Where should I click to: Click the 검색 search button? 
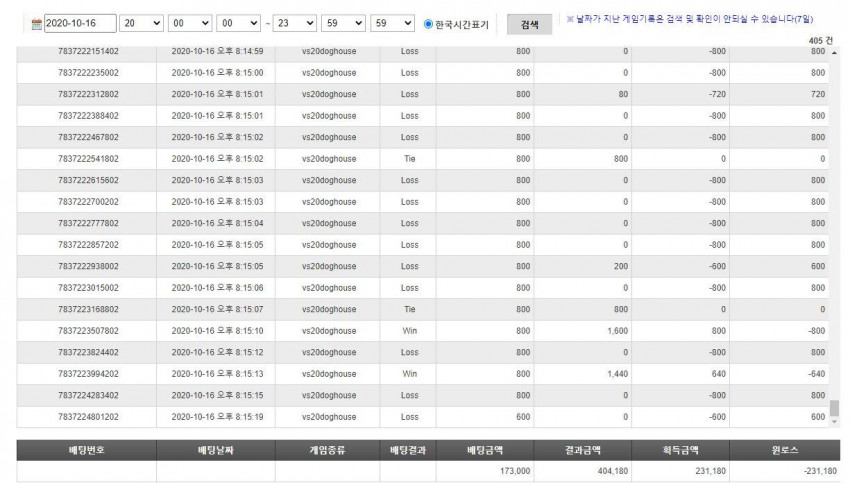point(529,24)
